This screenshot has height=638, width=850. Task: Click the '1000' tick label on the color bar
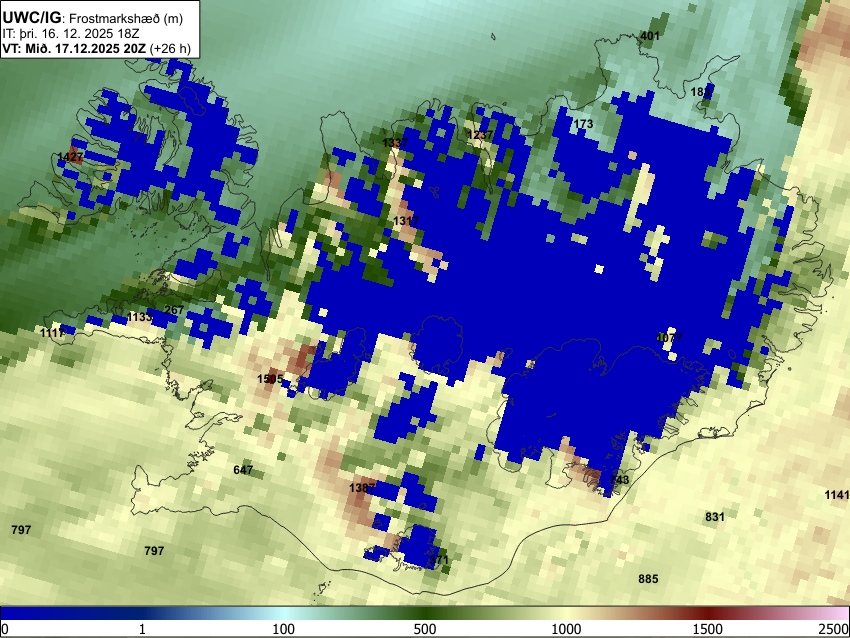(566, 629)
